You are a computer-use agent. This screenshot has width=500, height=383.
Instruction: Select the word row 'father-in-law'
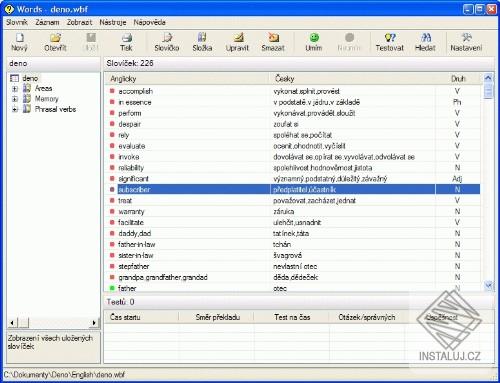[293, 244]
